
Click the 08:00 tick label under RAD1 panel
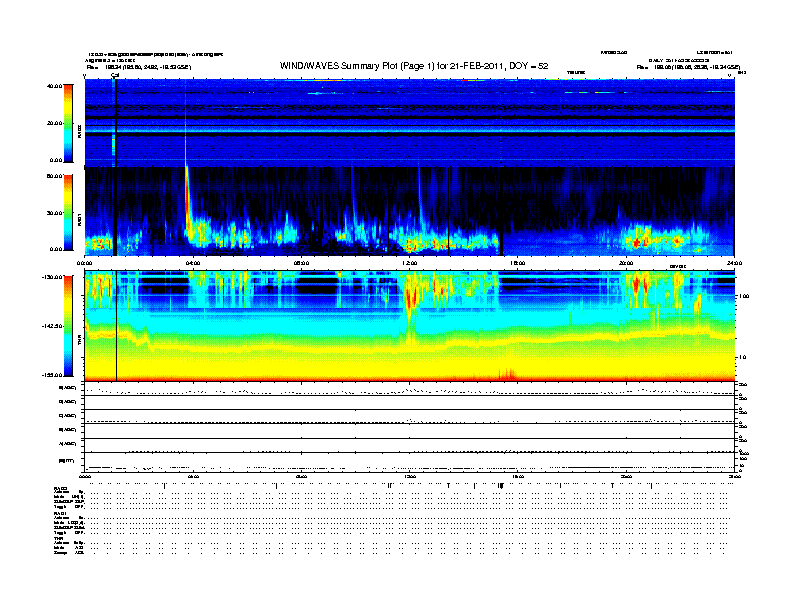tap(301, 263)
